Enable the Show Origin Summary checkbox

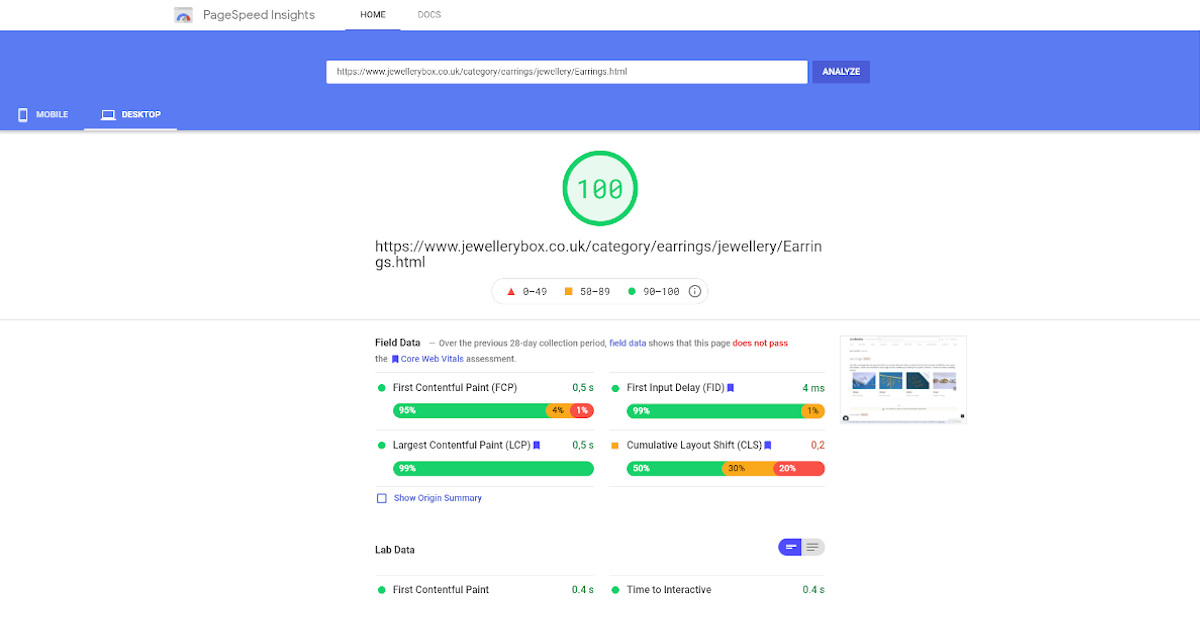pyautogui.click(x=381, y=498)
